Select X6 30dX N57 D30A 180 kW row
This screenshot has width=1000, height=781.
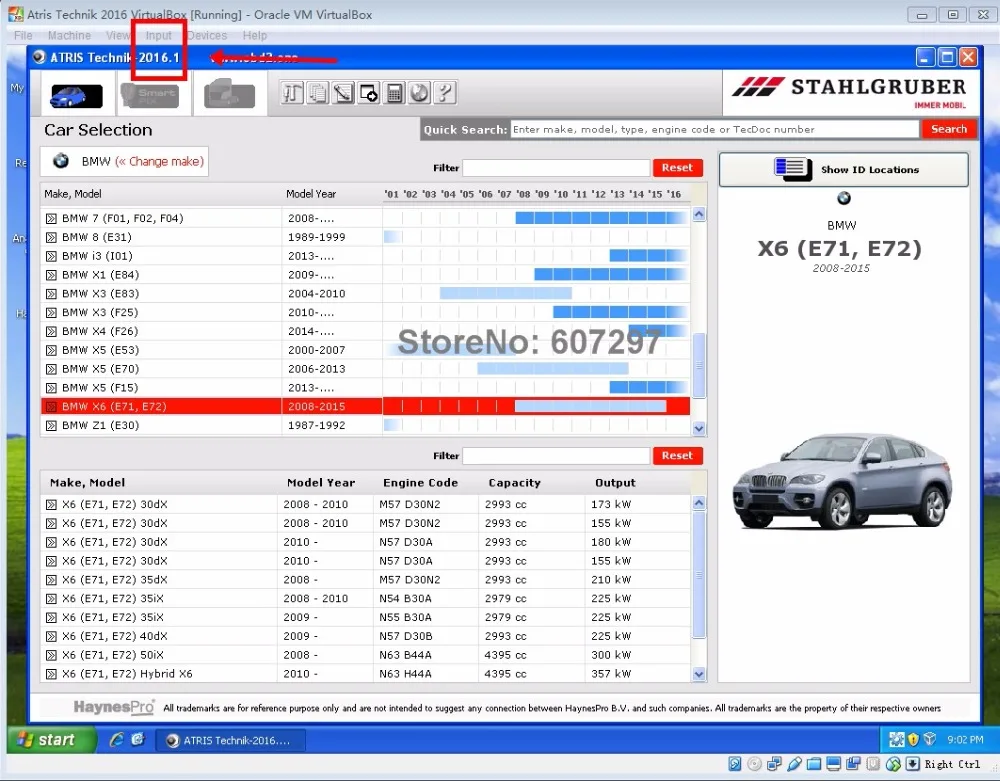[x=365, y=542]
